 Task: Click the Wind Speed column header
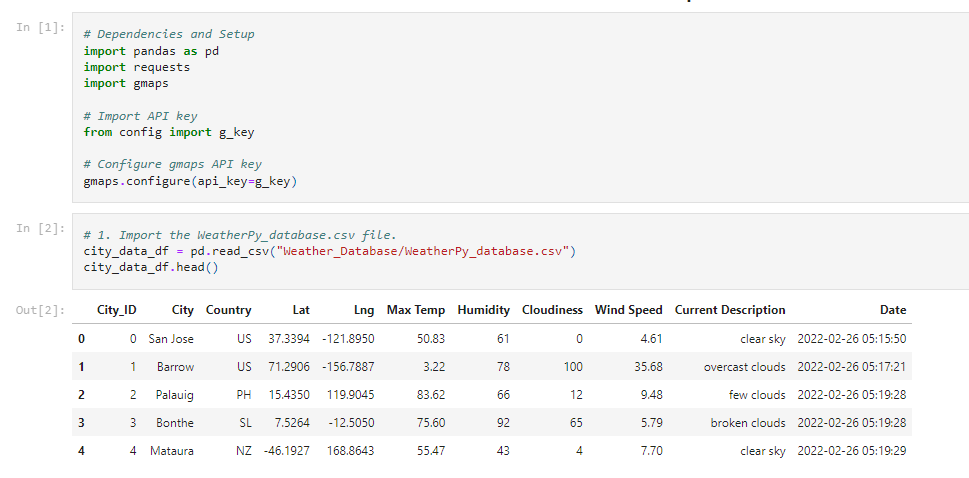pyautogui.click(x=628, y=310)
